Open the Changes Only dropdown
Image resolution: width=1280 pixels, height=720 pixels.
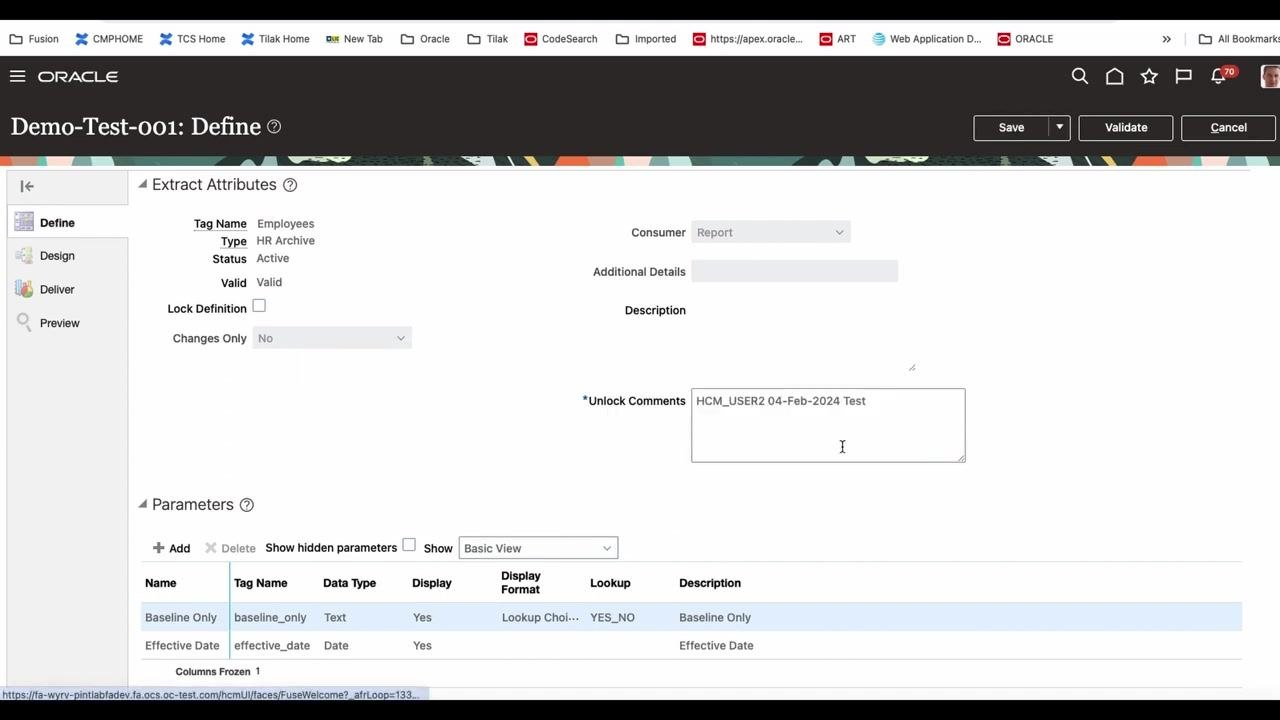coord(332,338)
